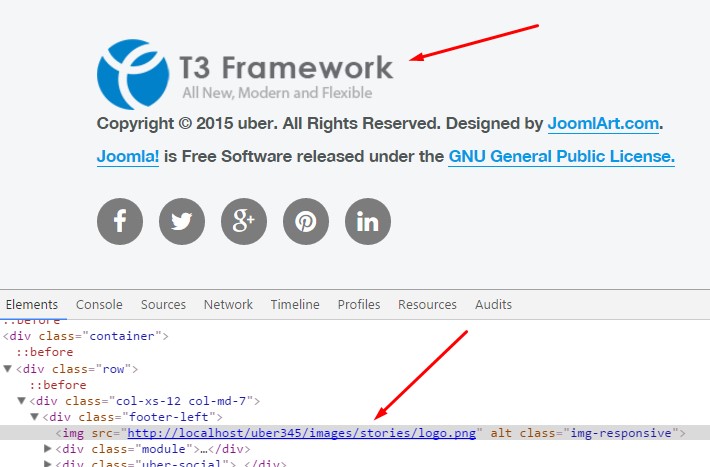
Task: Switch to the Console tab
Action: point(99,304)
